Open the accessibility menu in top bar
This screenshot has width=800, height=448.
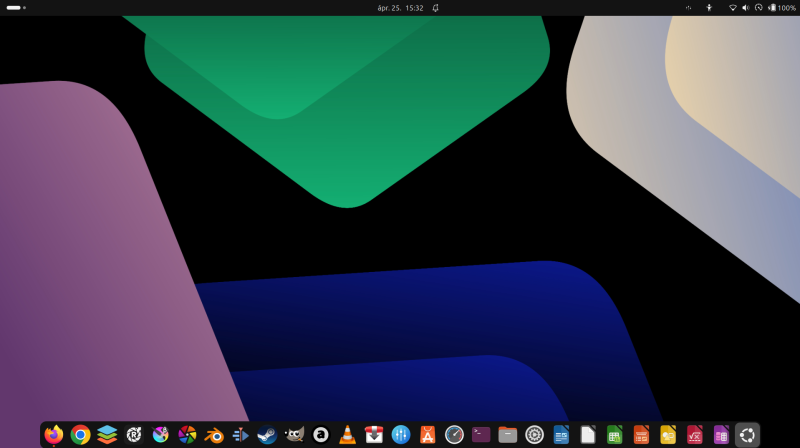tap(709, 7)
